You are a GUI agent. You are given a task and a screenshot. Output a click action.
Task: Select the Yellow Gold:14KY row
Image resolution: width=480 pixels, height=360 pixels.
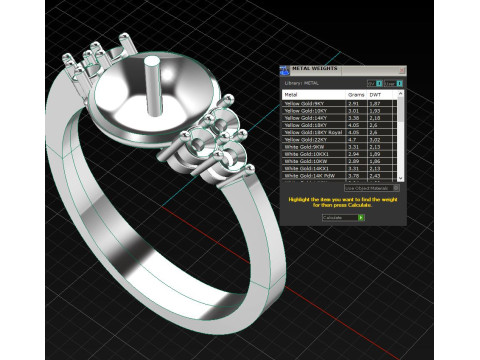coord(339,118)
